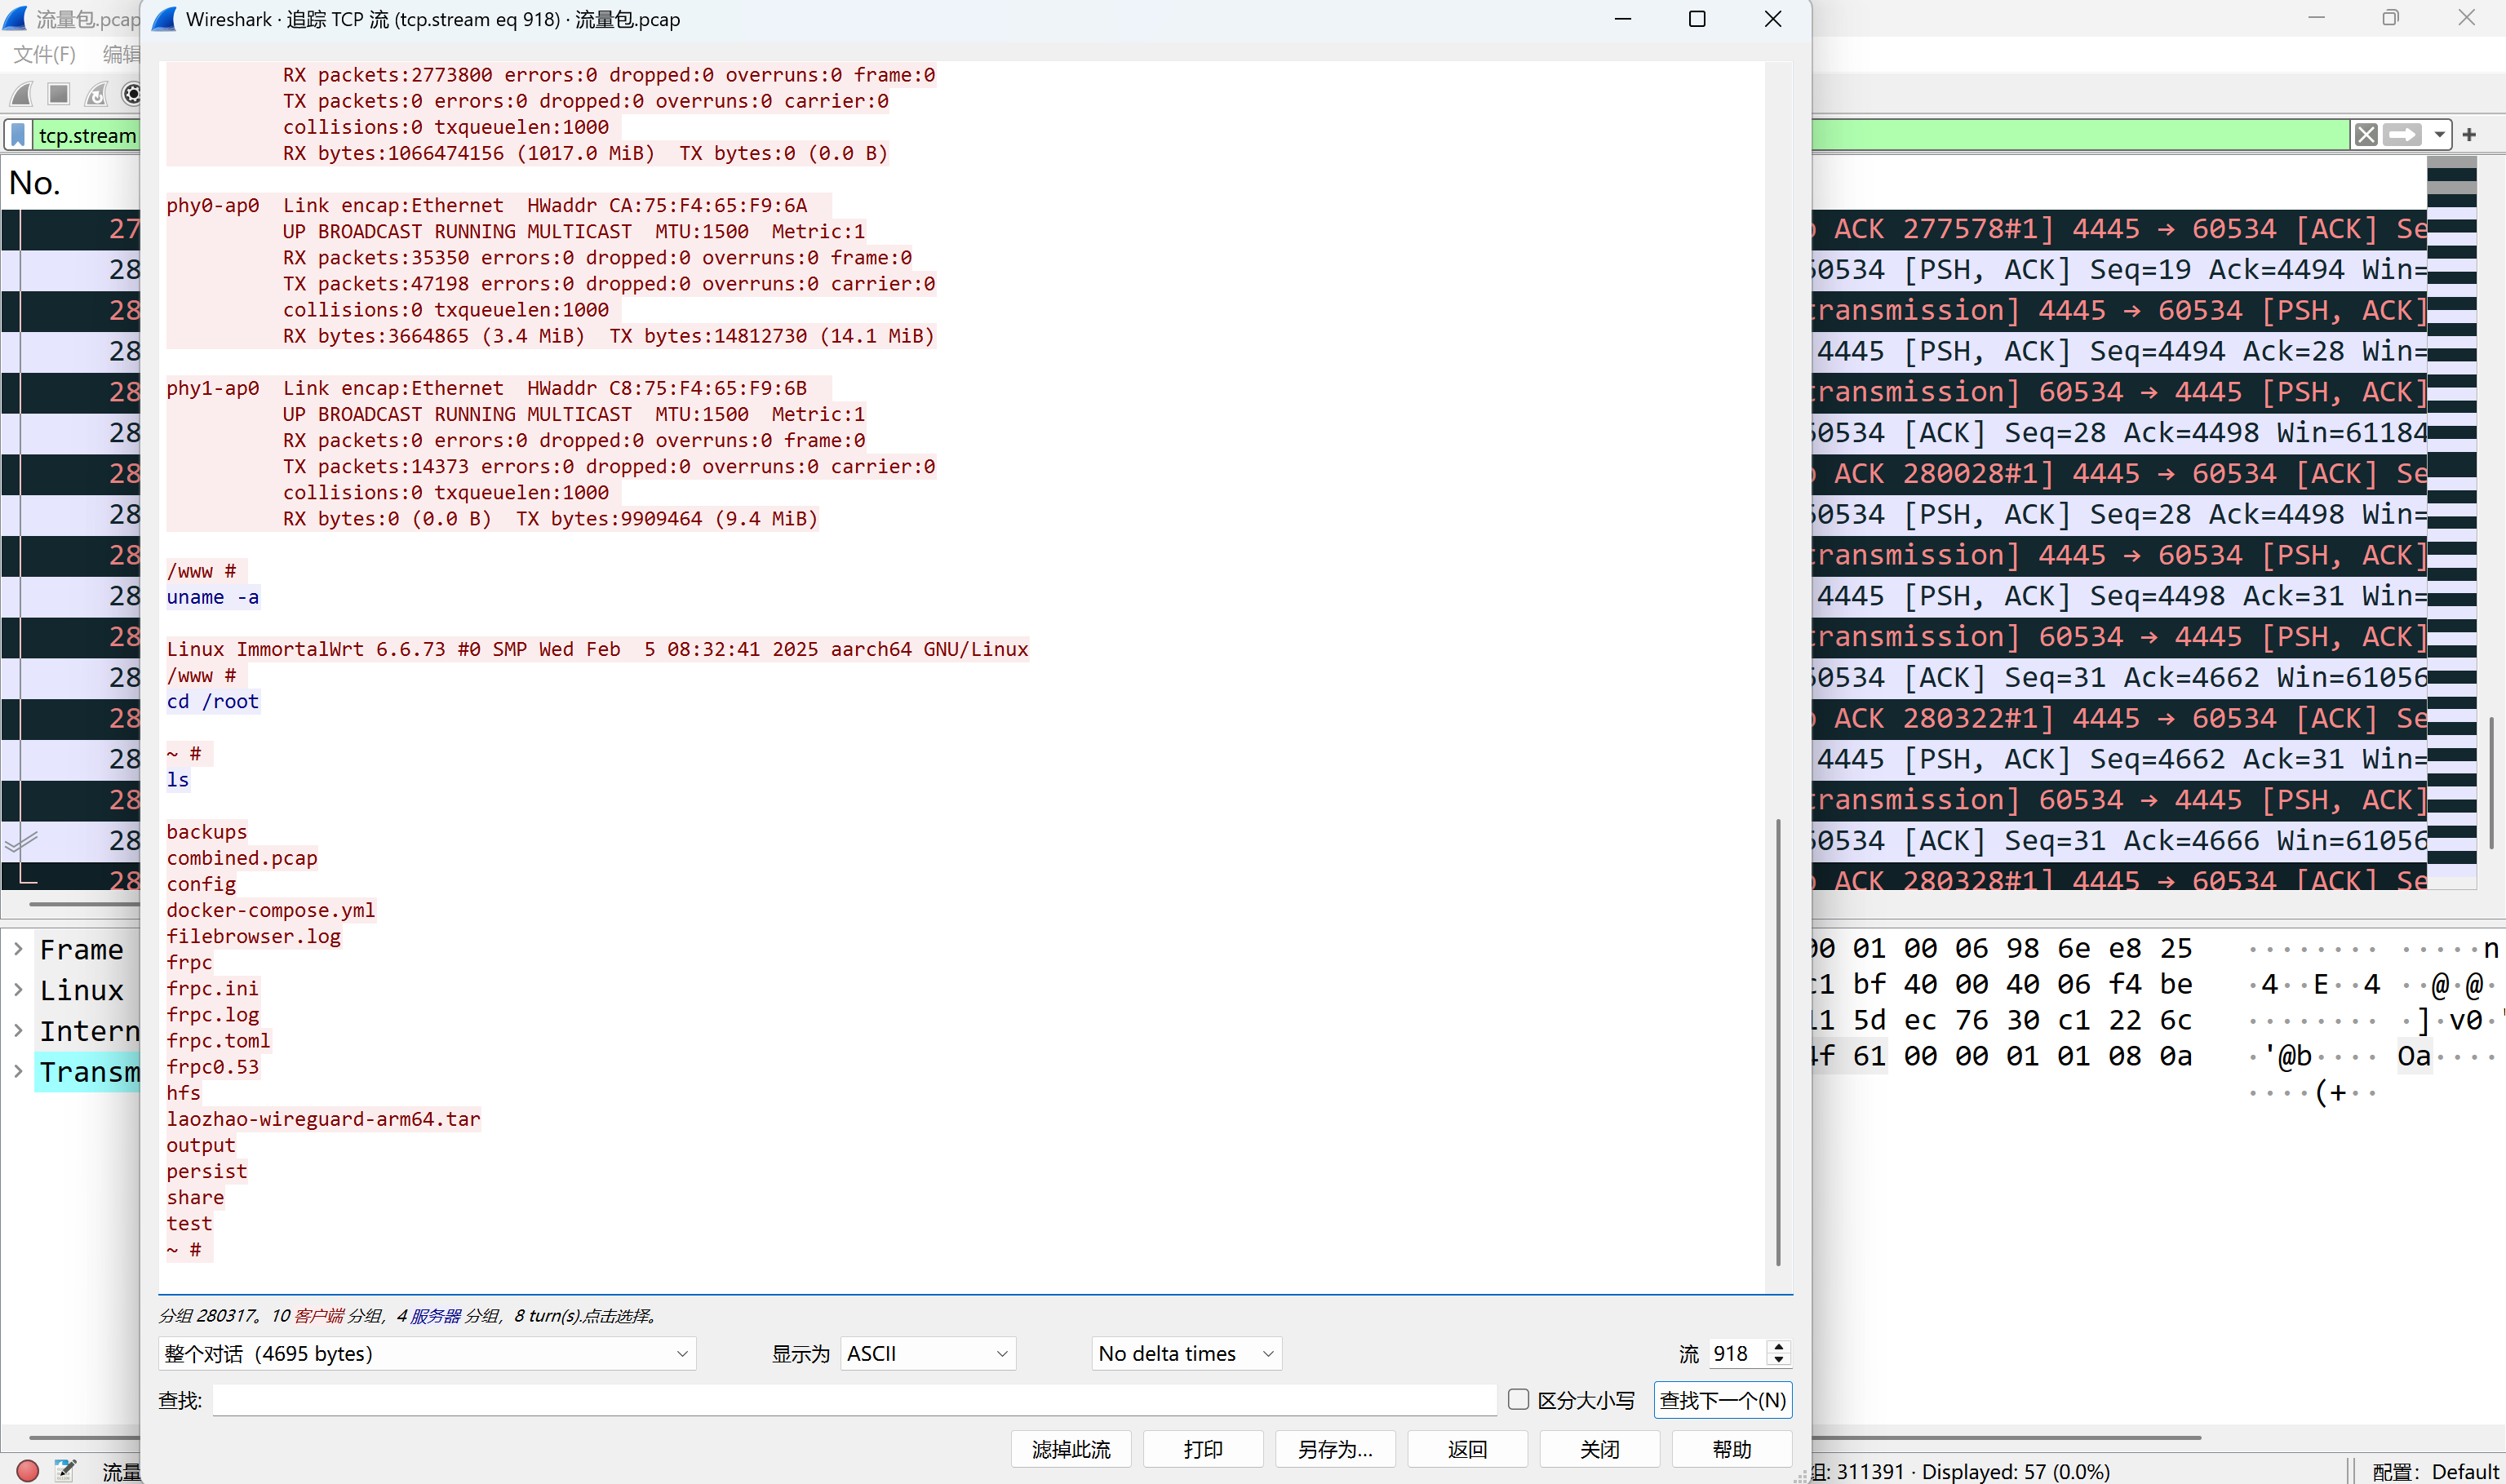Open the ASCII display format dropdown
Screen dimensions: 2506x1484
tap(927, 1353)
